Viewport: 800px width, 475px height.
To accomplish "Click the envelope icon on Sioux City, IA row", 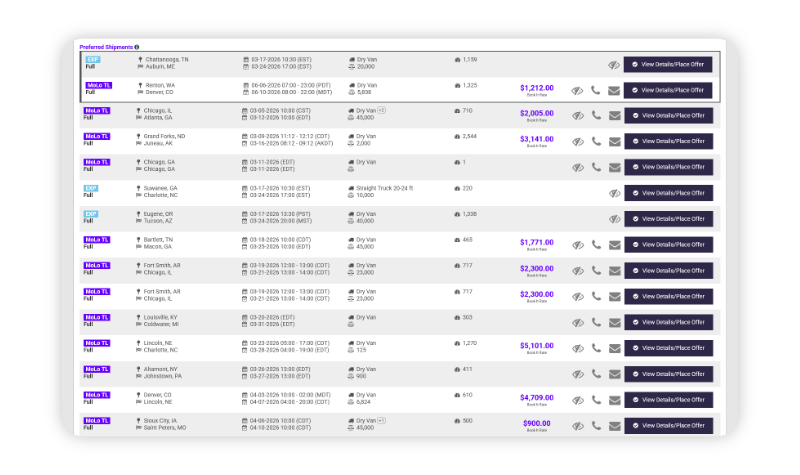I will 615,426.
